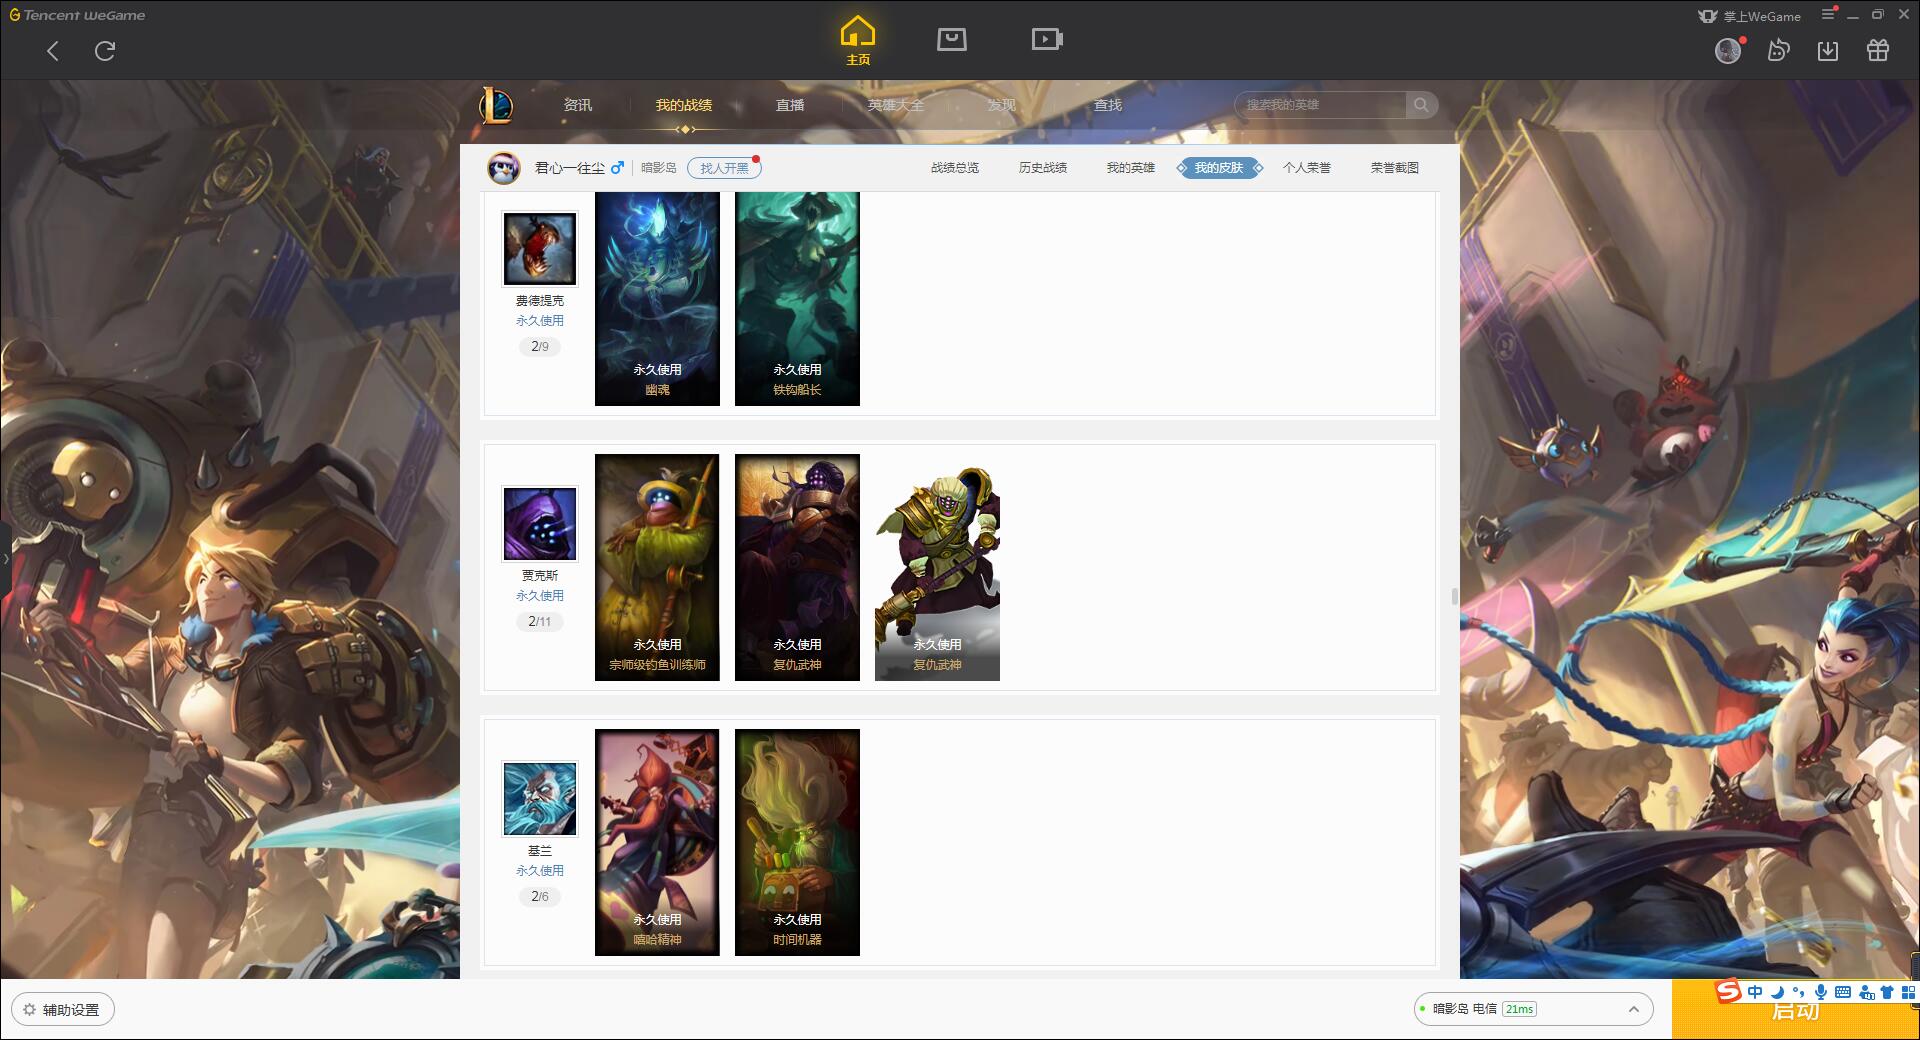
Task: Switch to the 发现 tab
Action: pos(1002,105)
